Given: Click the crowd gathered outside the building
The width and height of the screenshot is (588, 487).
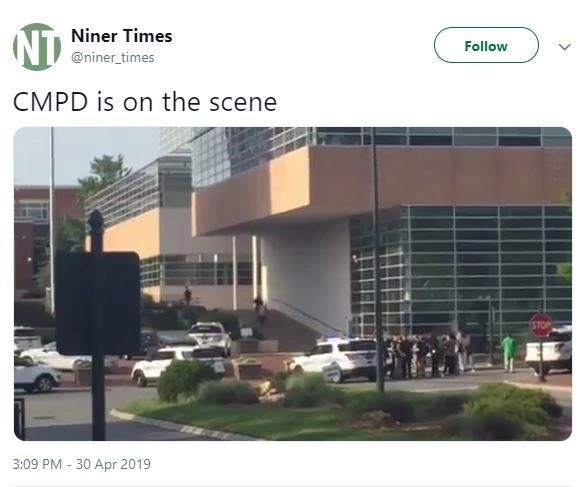Looking at the screenshot, I should (x=428, y=355).
